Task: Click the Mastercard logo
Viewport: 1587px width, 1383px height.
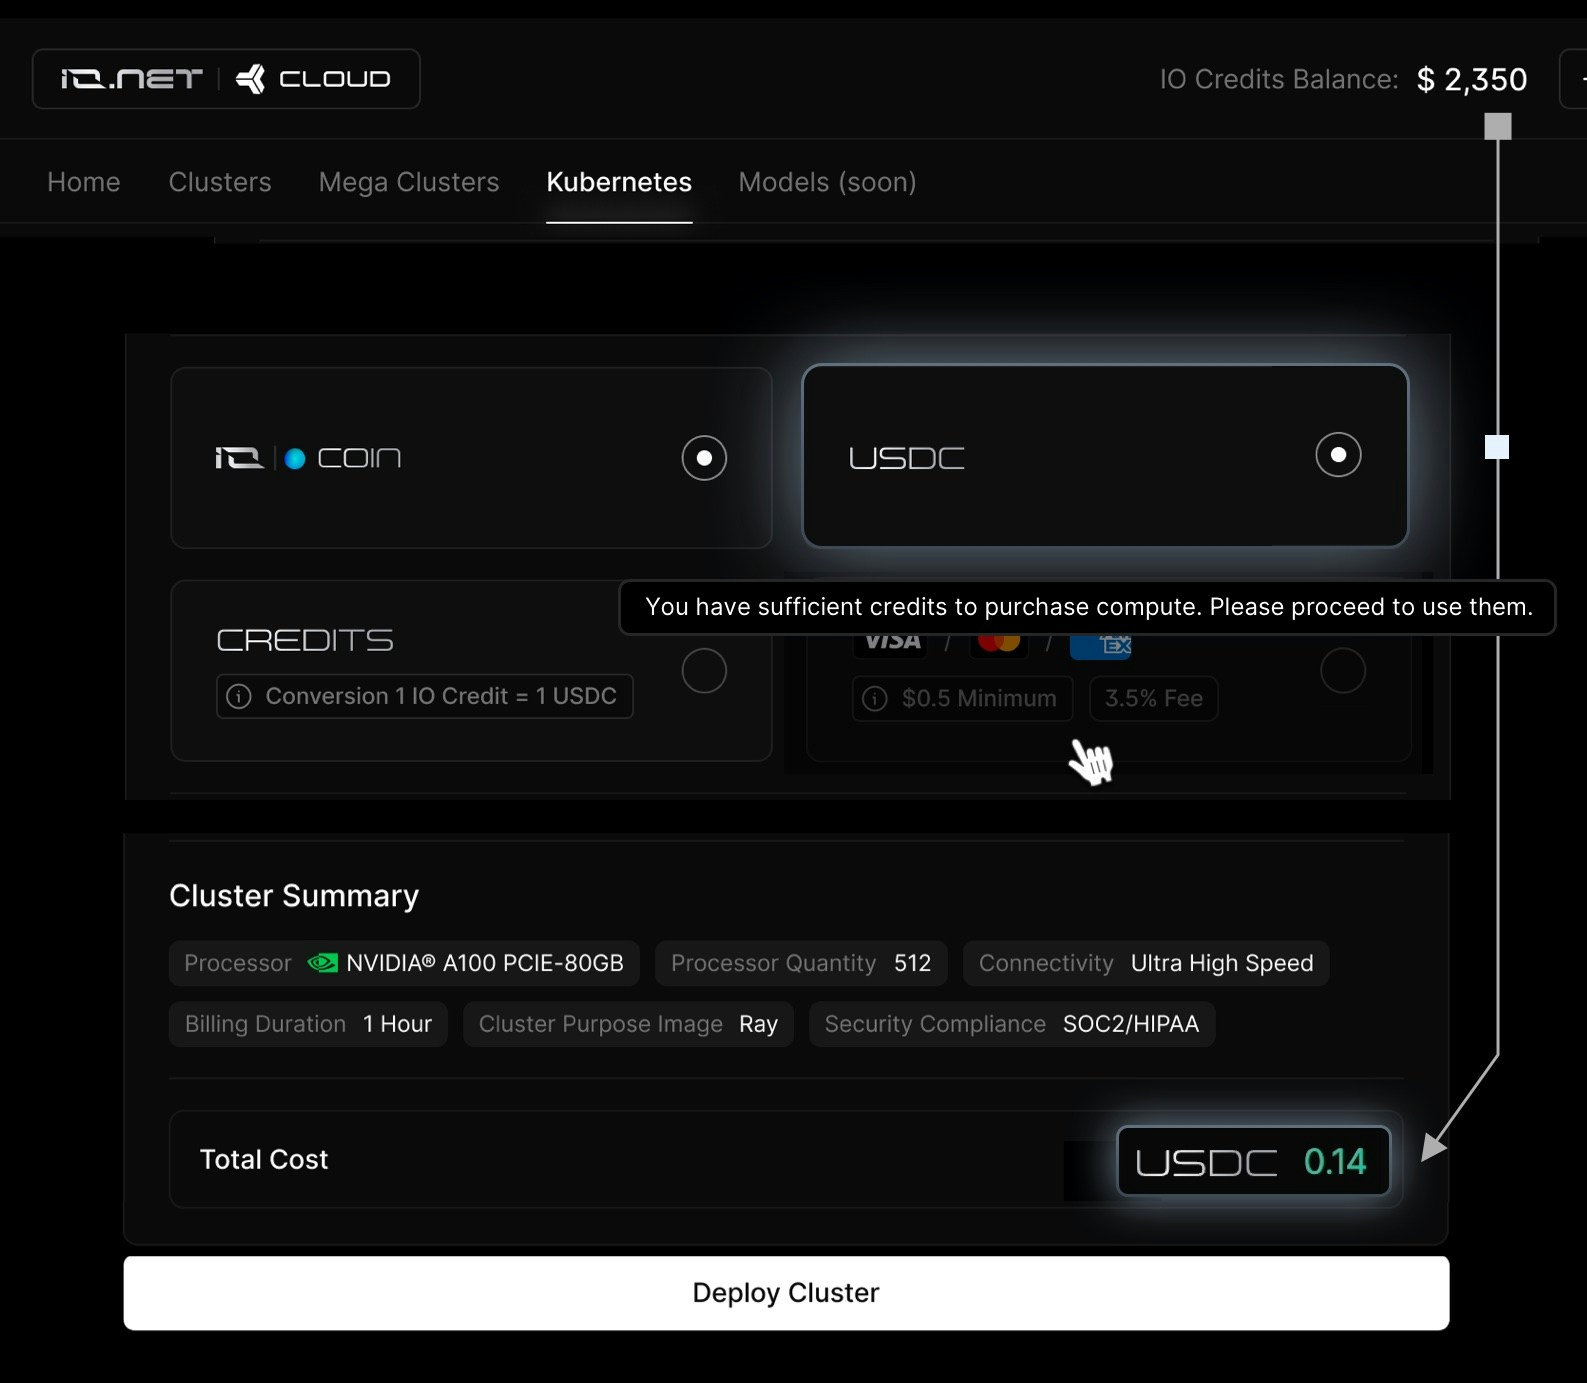Action: (999, 642)
